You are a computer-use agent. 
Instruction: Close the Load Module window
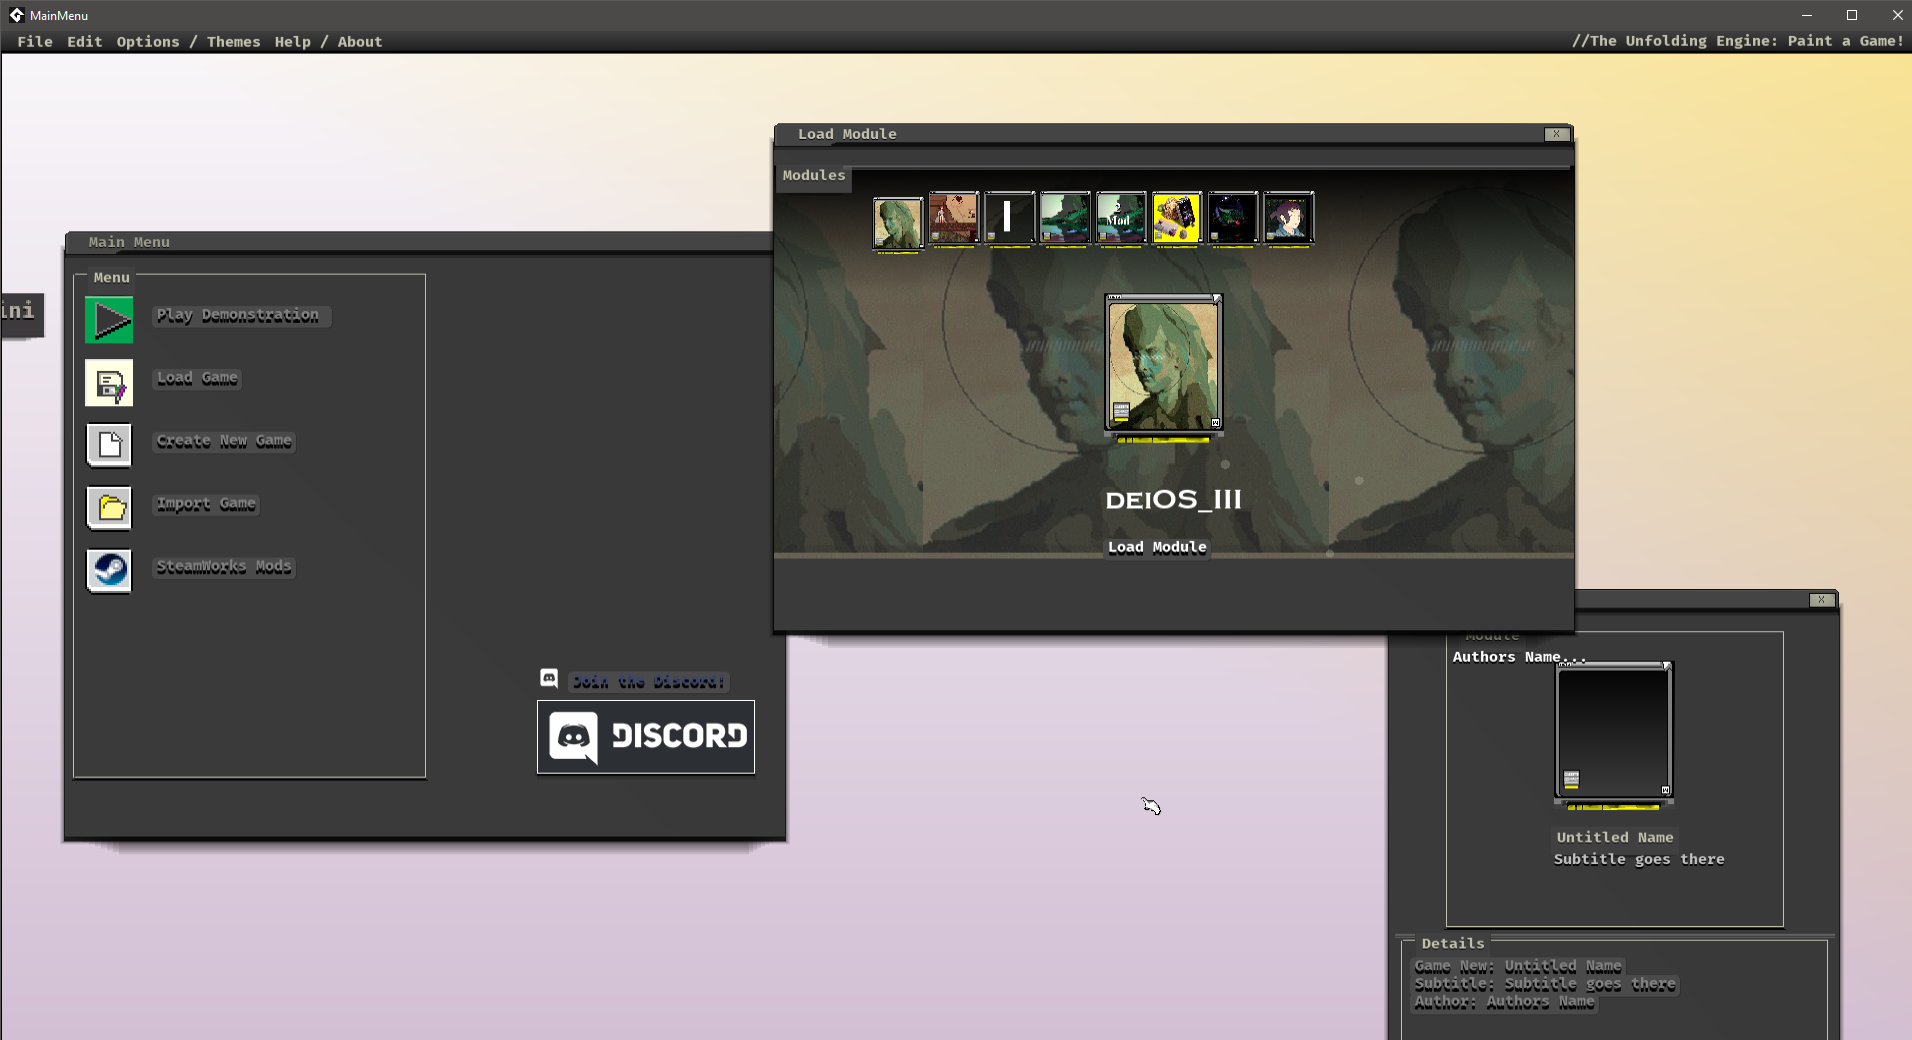(1556, 134)
